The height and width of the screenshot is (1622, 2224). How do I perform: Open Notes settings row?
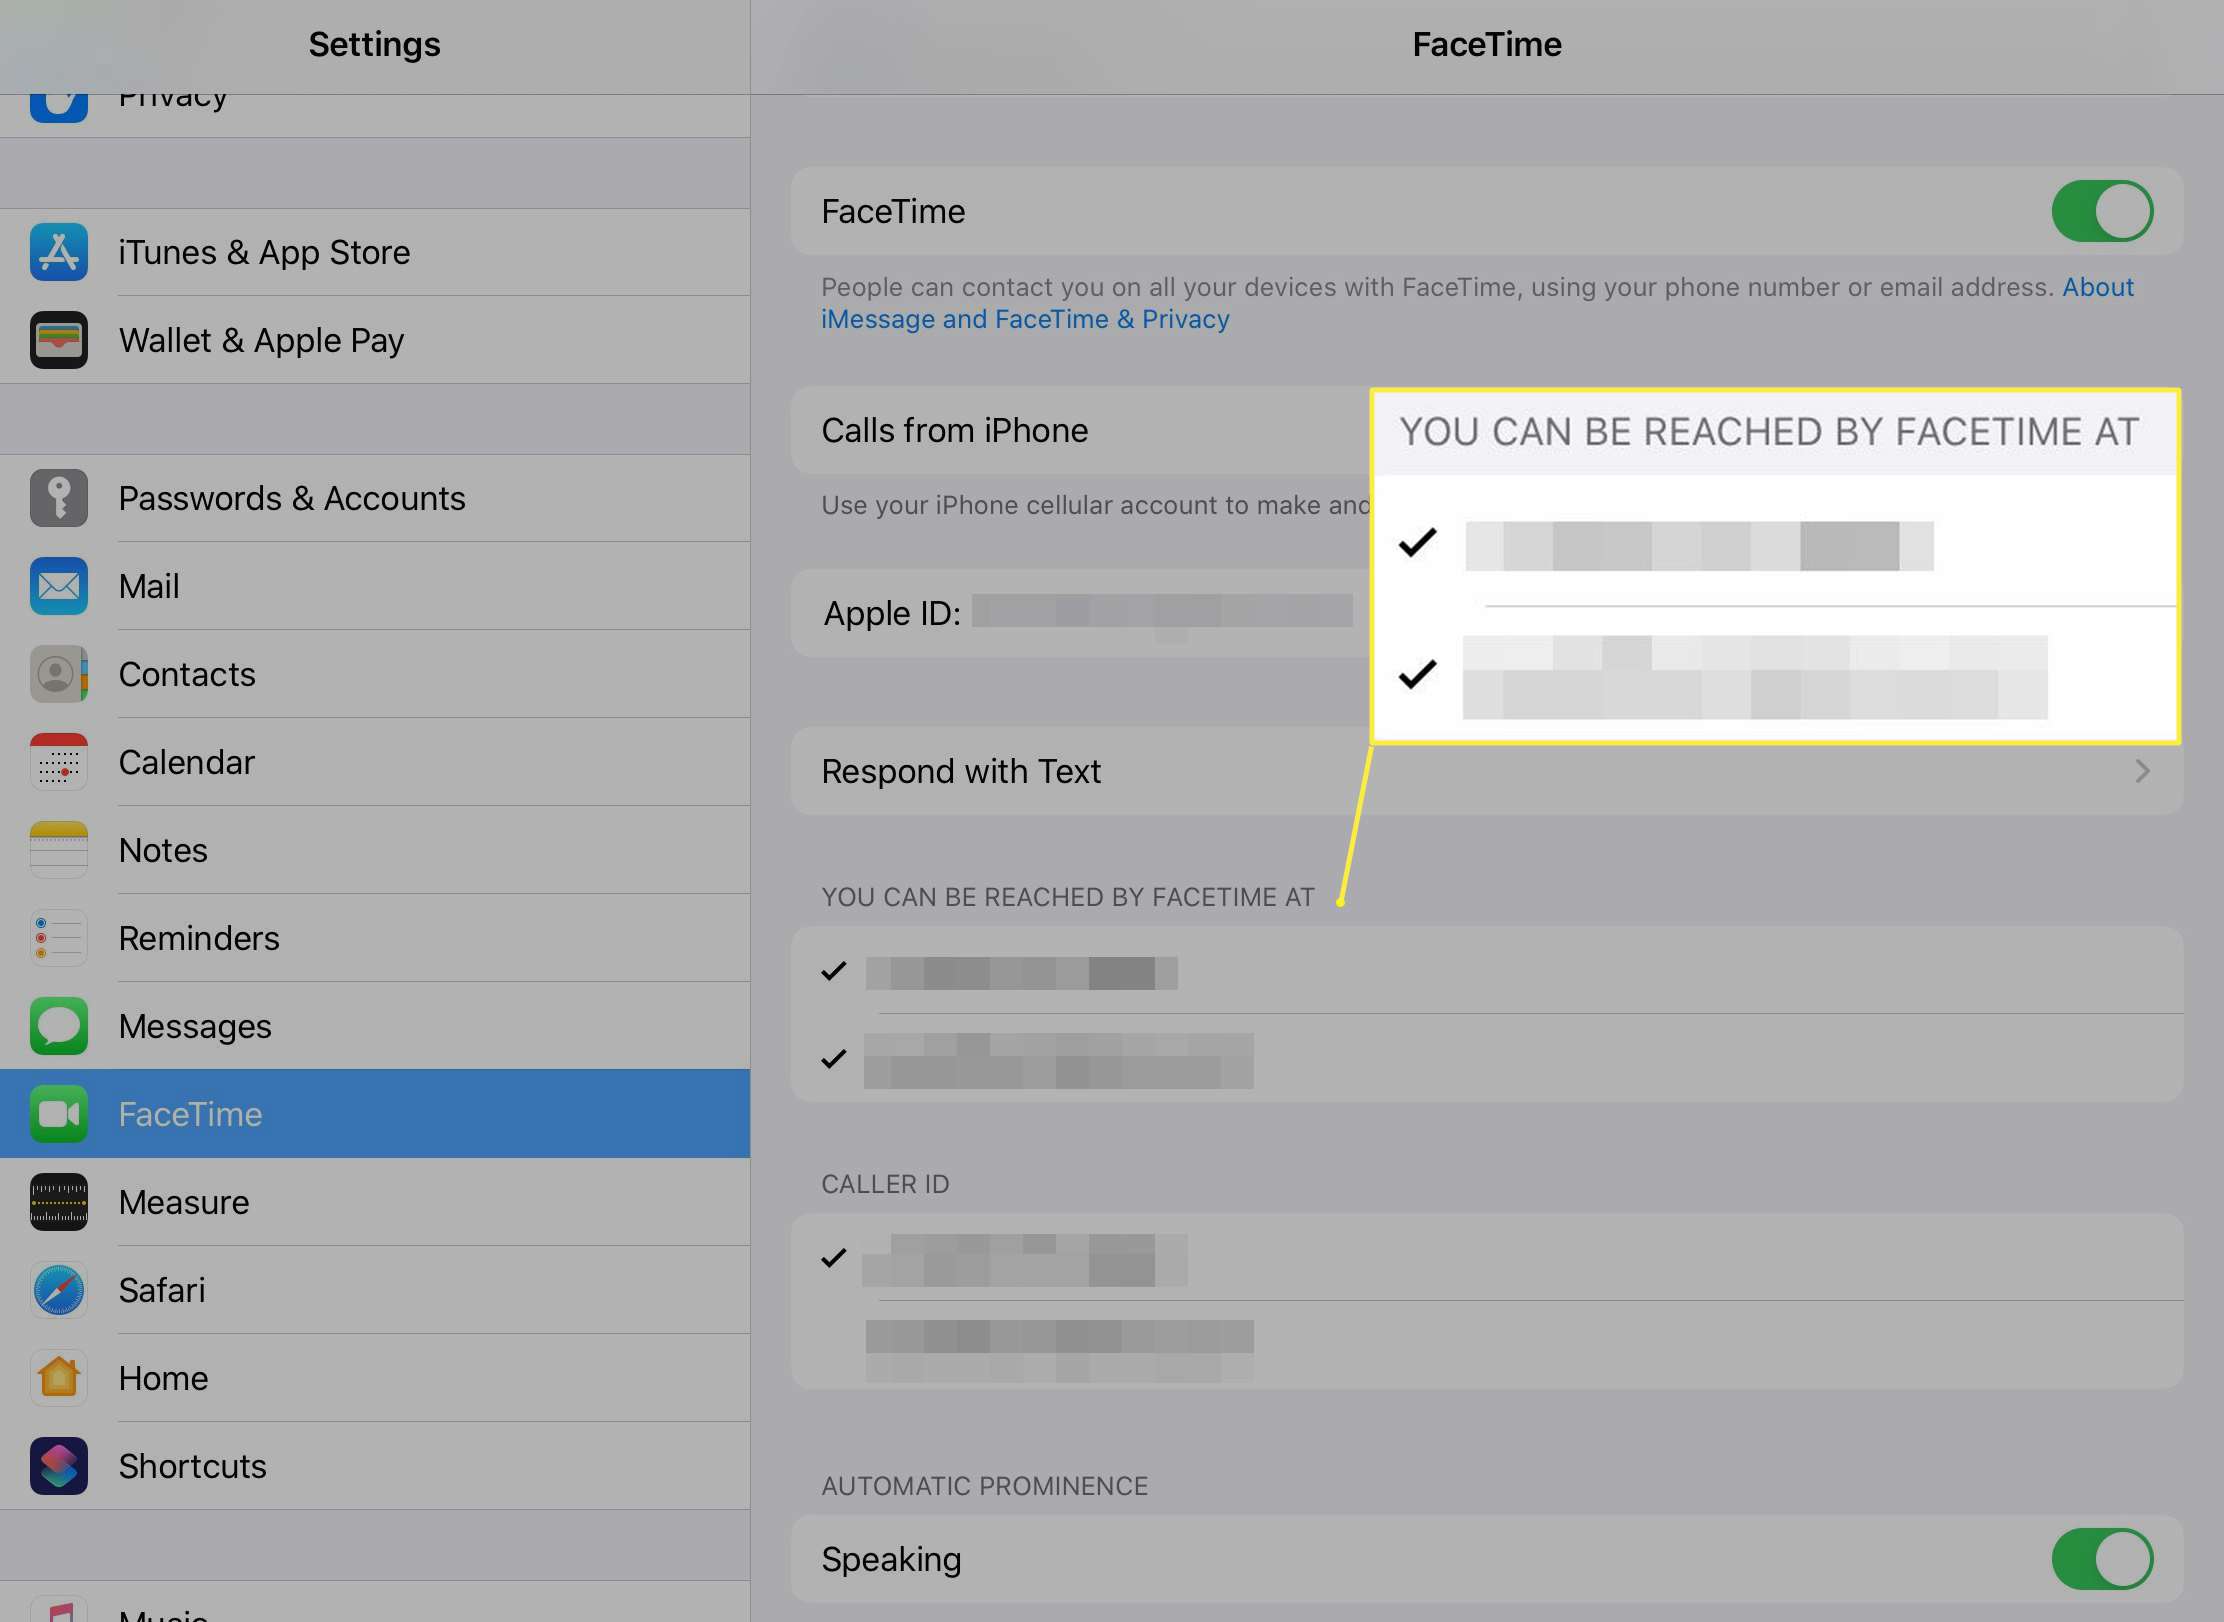pos(375,850)
